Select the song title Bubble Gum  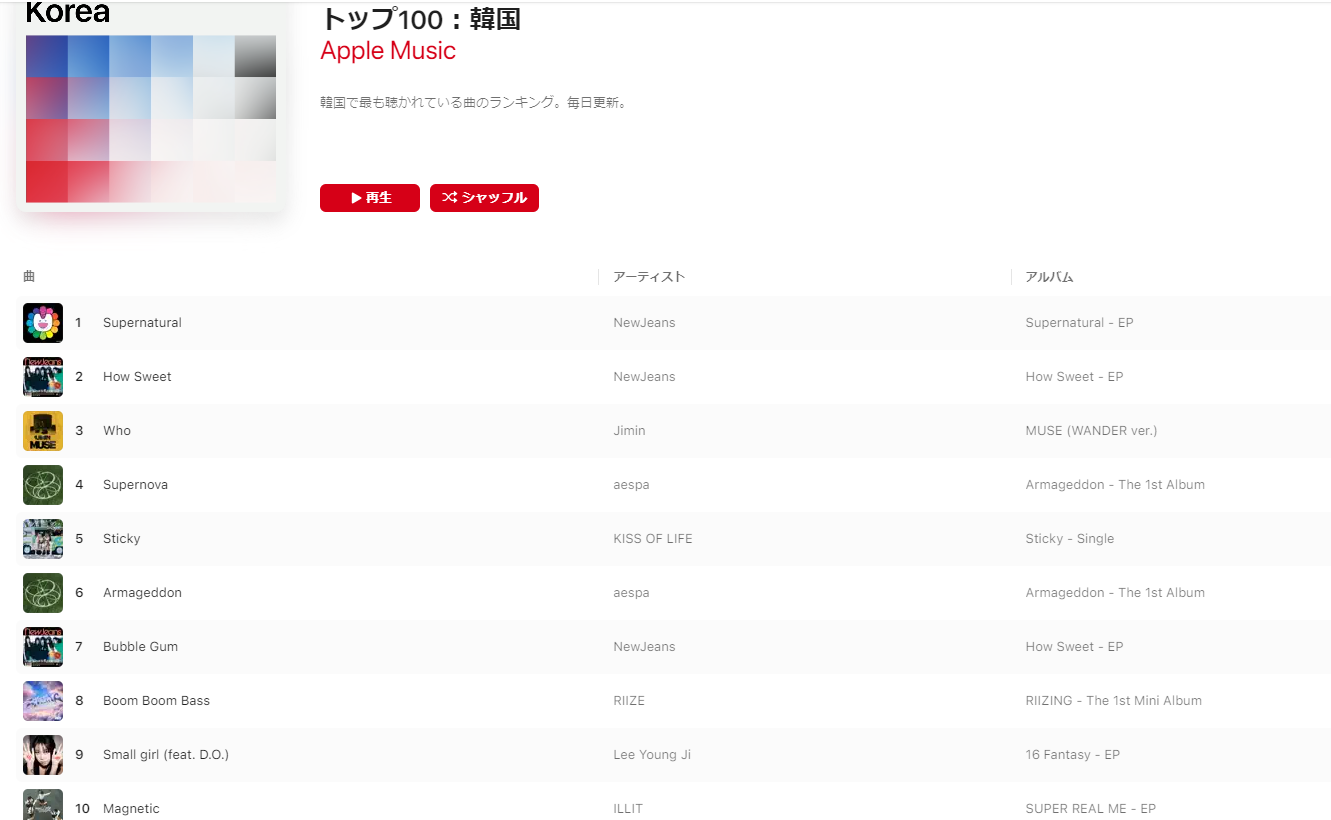(140, 647)
